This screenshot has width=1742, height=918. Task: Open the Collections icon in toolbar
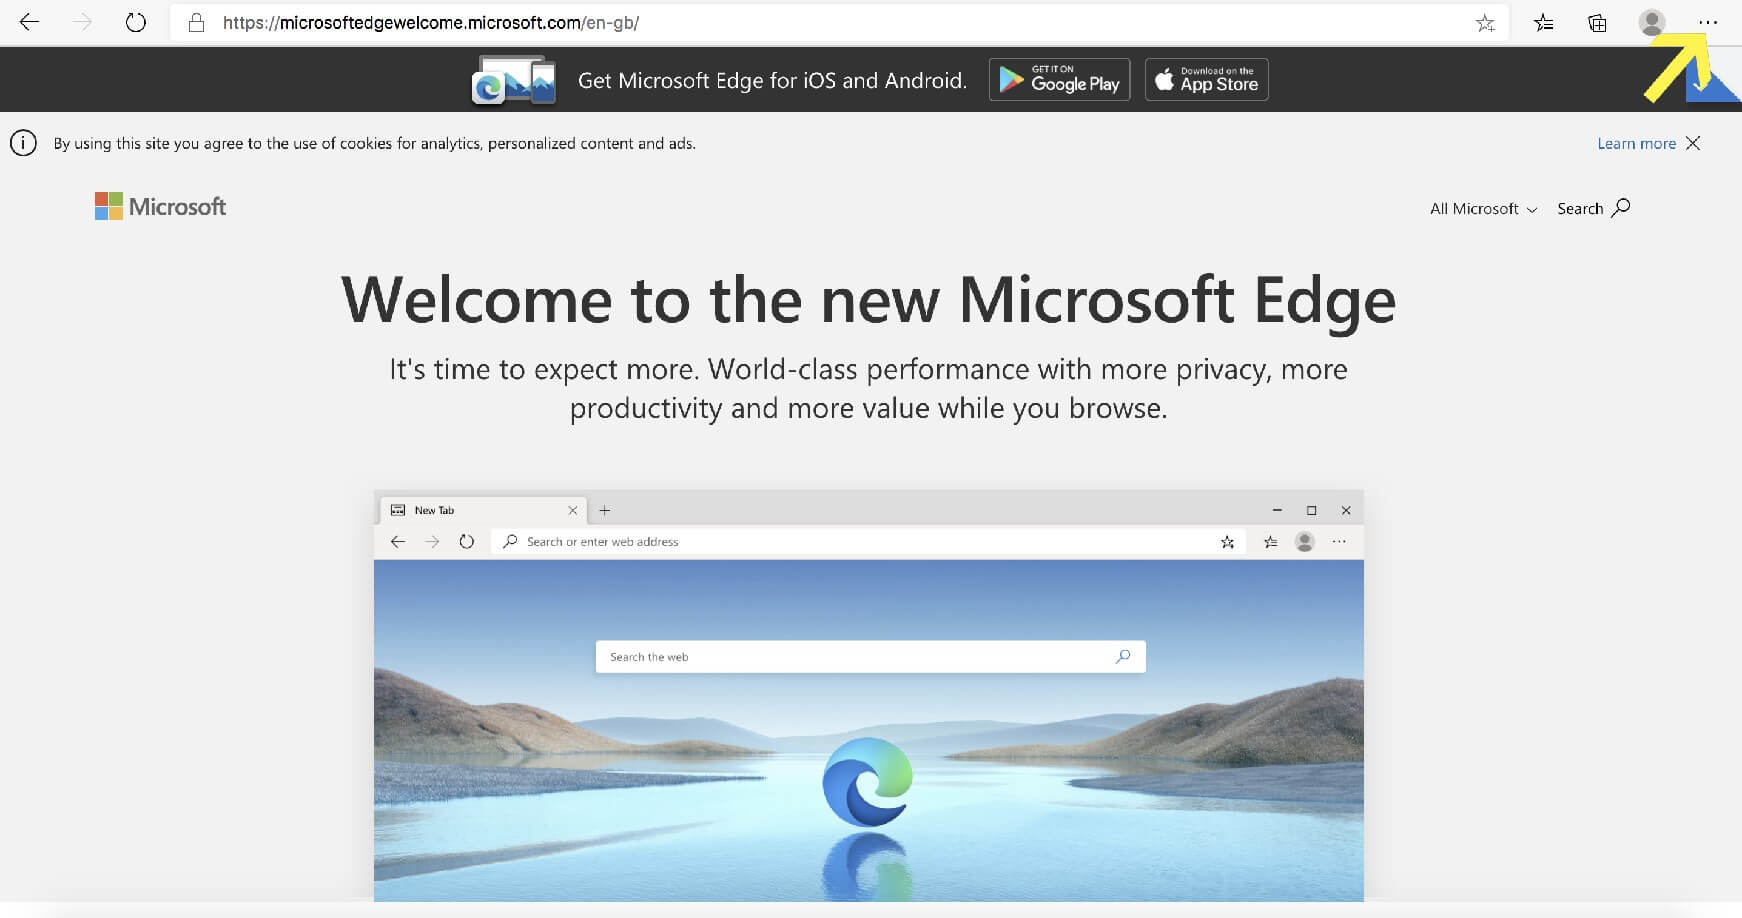(1597, 23)
